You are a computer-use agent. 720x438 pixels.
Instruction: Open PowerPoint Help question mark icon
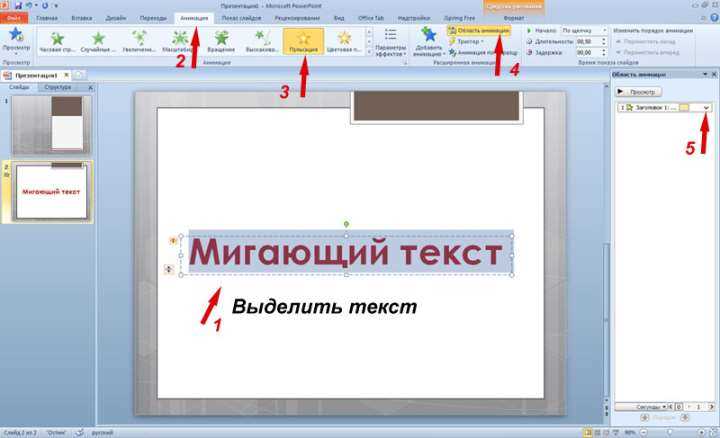point(714,17)
